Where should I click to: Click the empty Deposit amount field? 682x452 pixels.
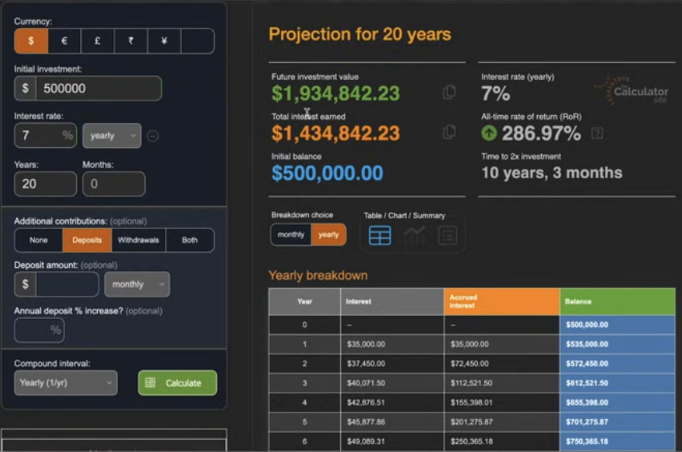67,284
